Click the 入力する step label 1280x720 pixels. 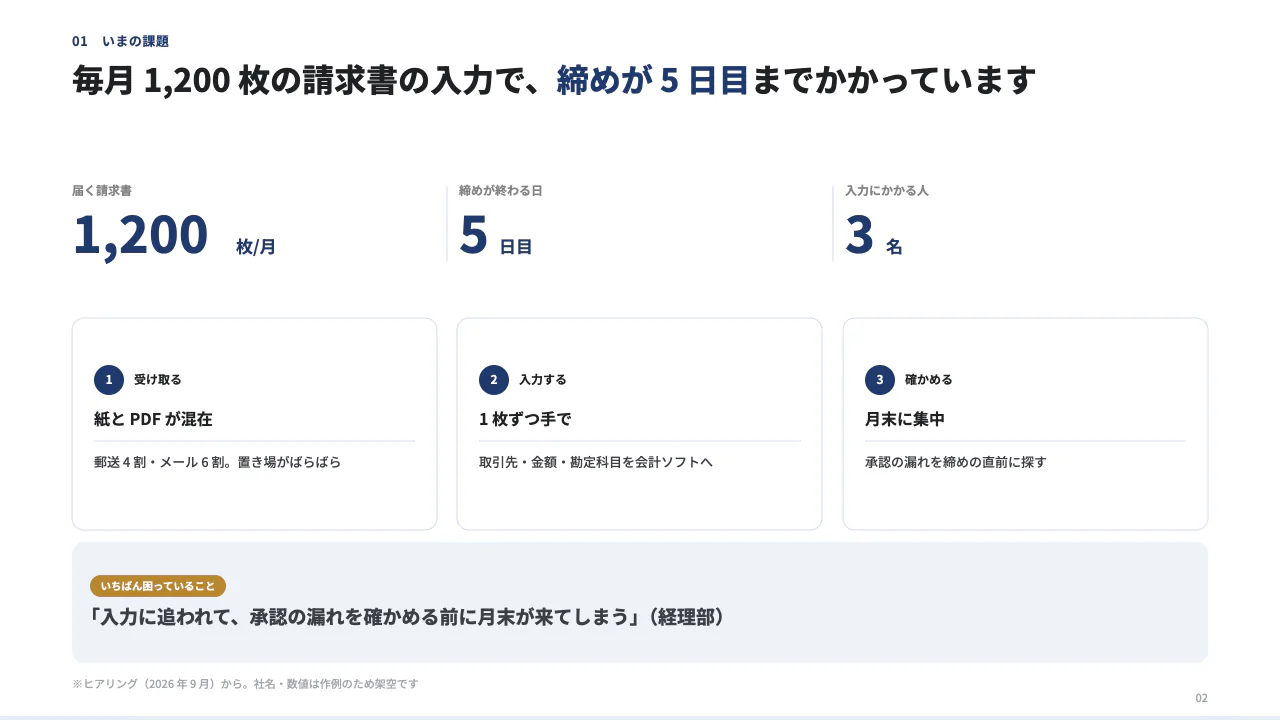(x=543, y=380)
